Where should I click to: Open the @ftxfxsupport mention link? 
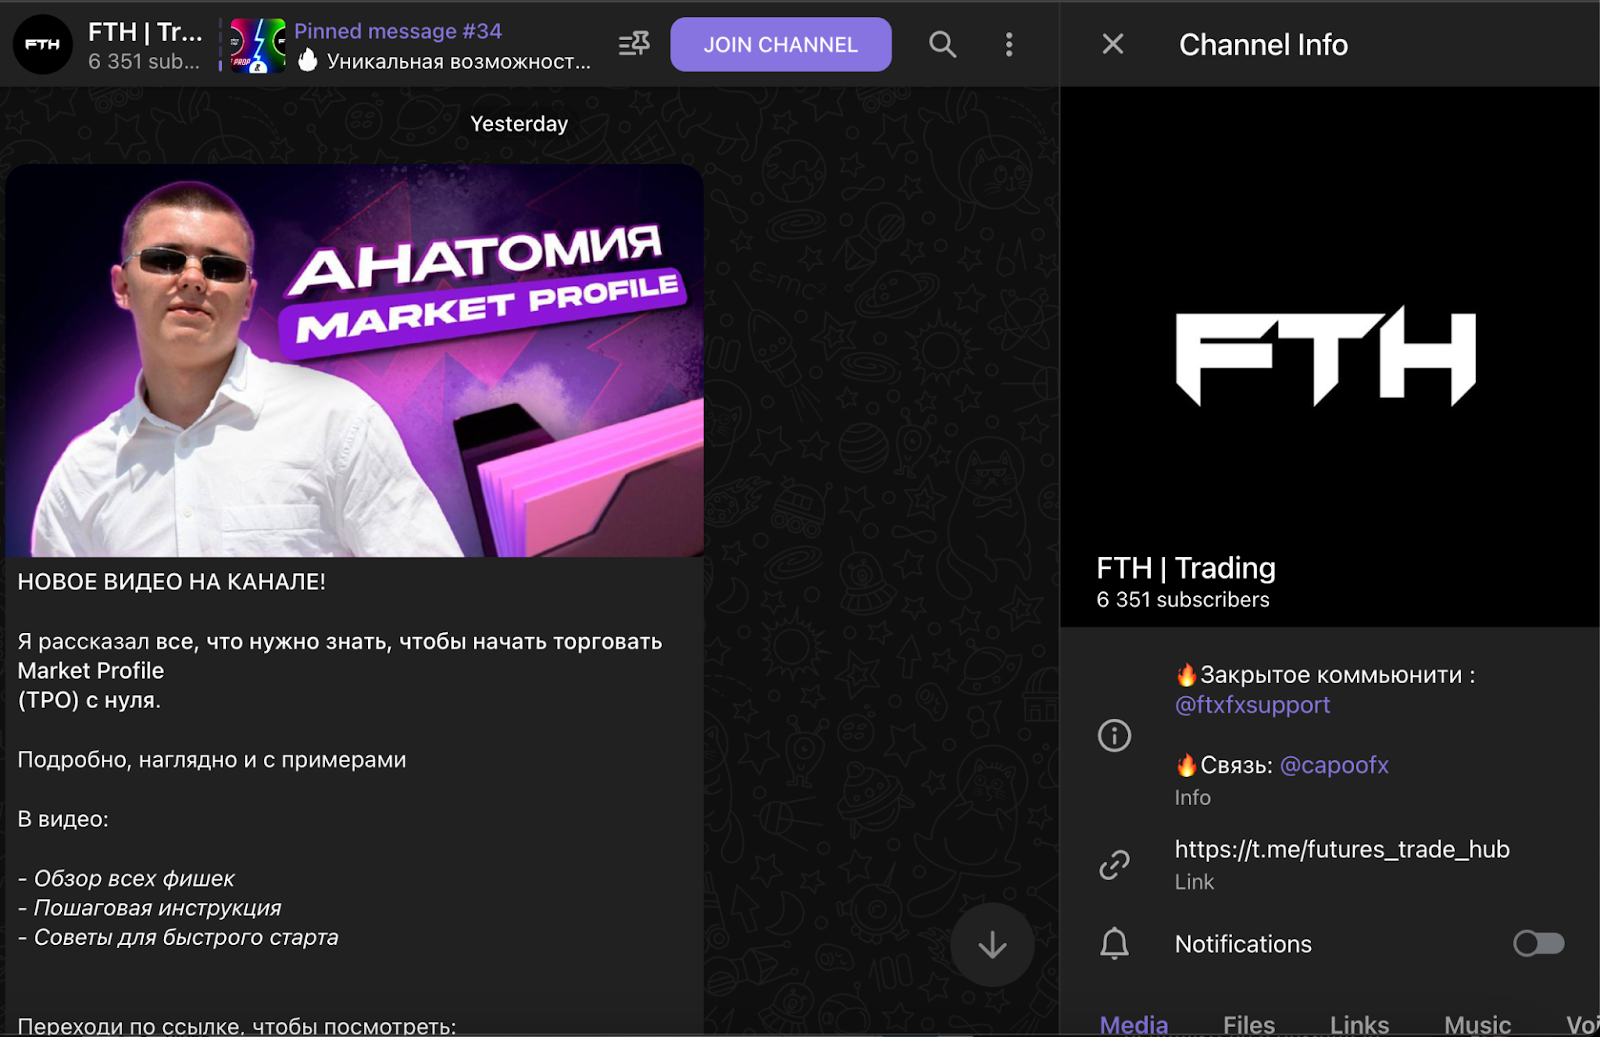1252,705
